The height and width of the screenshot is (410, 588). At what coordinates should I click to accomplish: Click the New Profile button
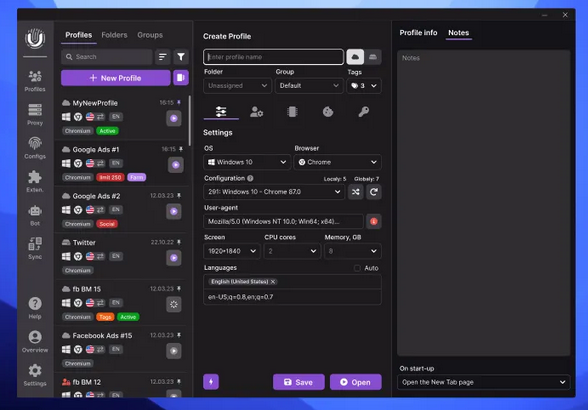click(116, 78)
